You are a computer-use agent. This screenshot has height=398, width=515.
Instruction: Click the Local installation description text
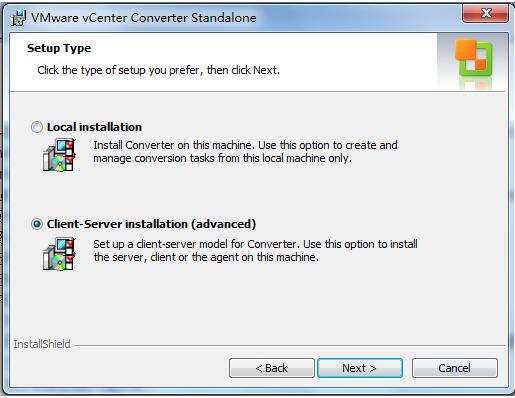point(245,151)
